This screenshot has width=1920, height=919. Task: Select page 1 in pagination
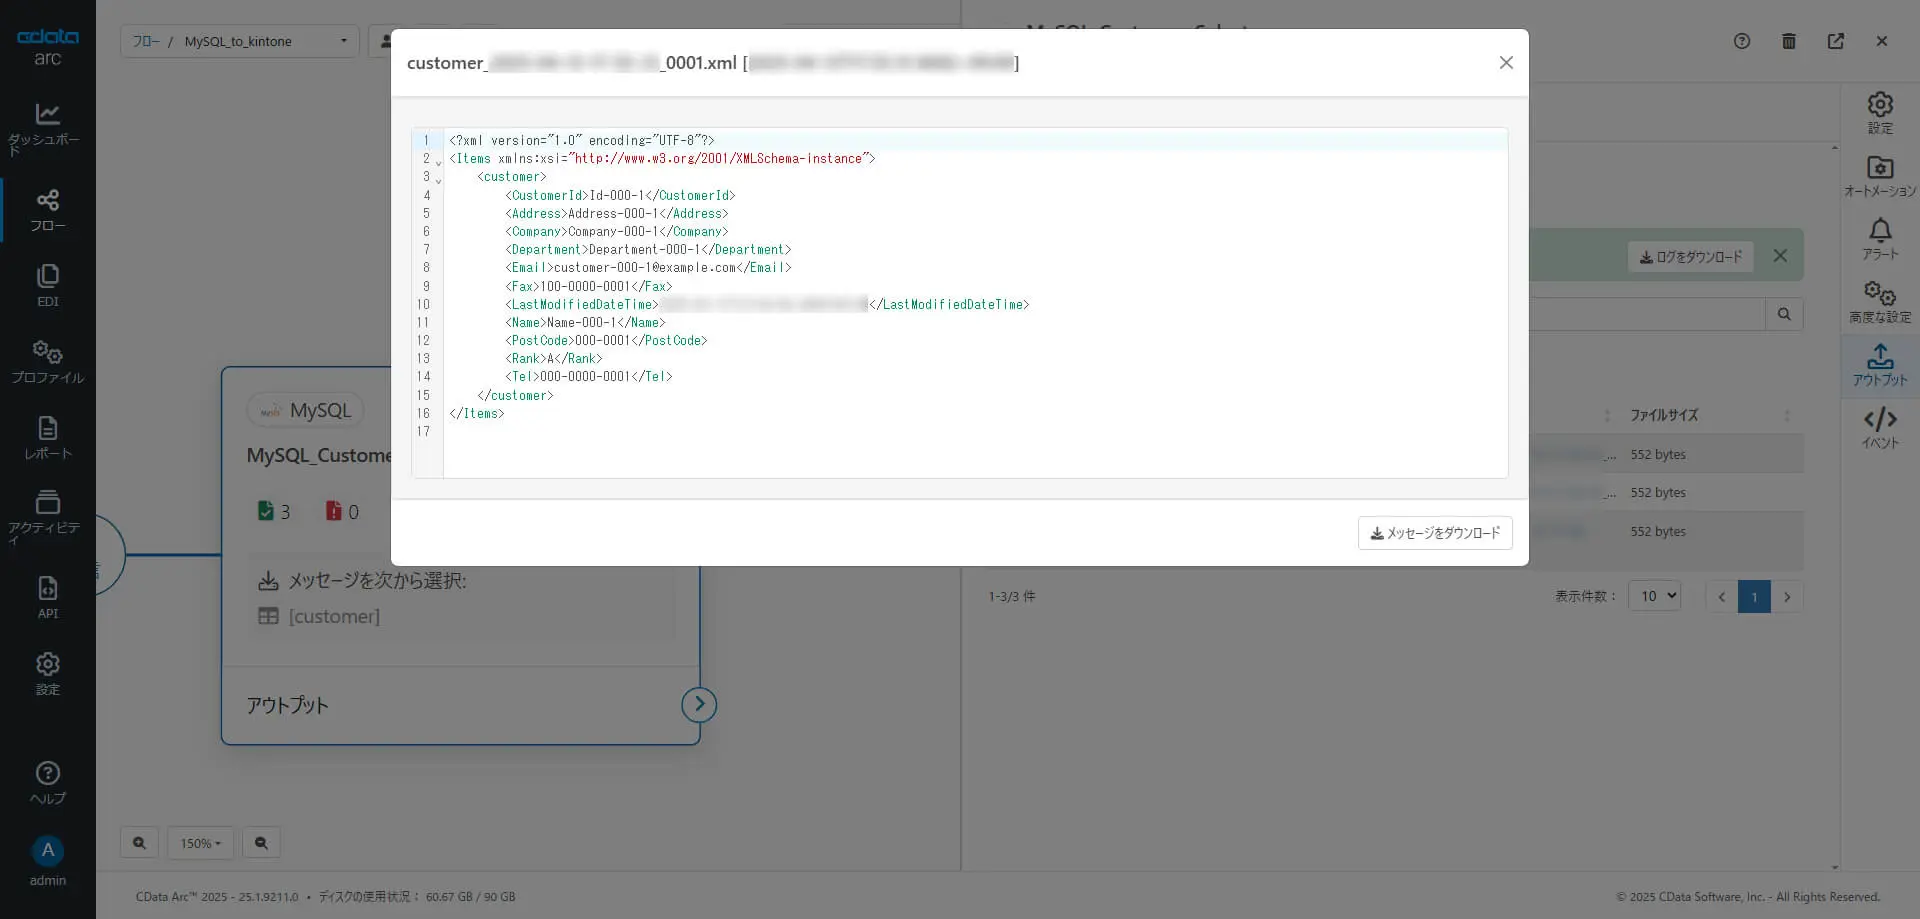click(x=1754, y=597)
